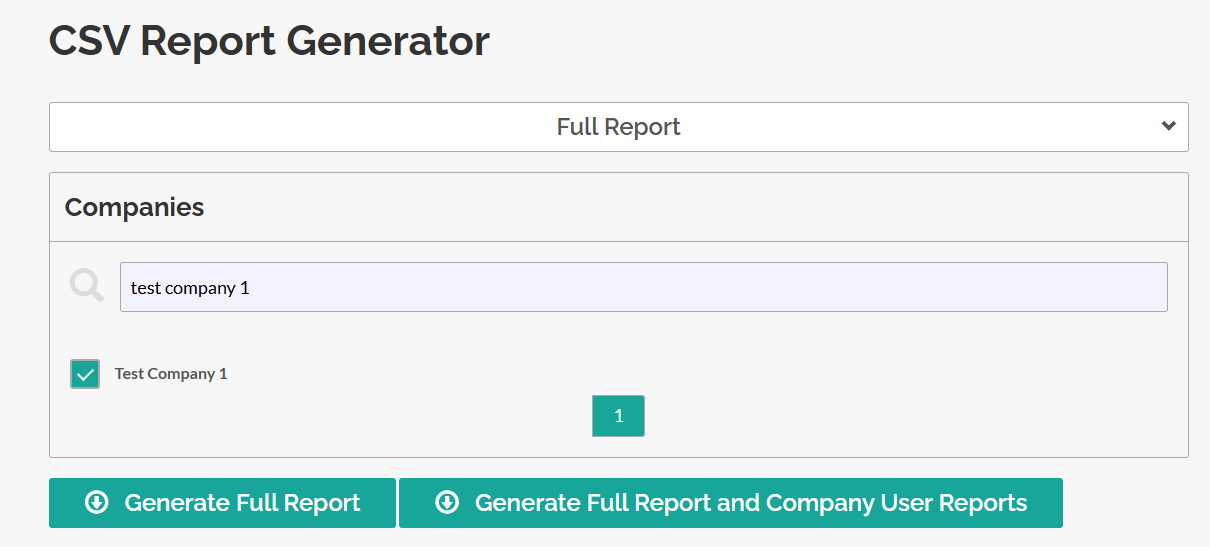This screenshot has height=547, width=1210.
Task: Click the Companies panel heading
Action: point(134,207)
